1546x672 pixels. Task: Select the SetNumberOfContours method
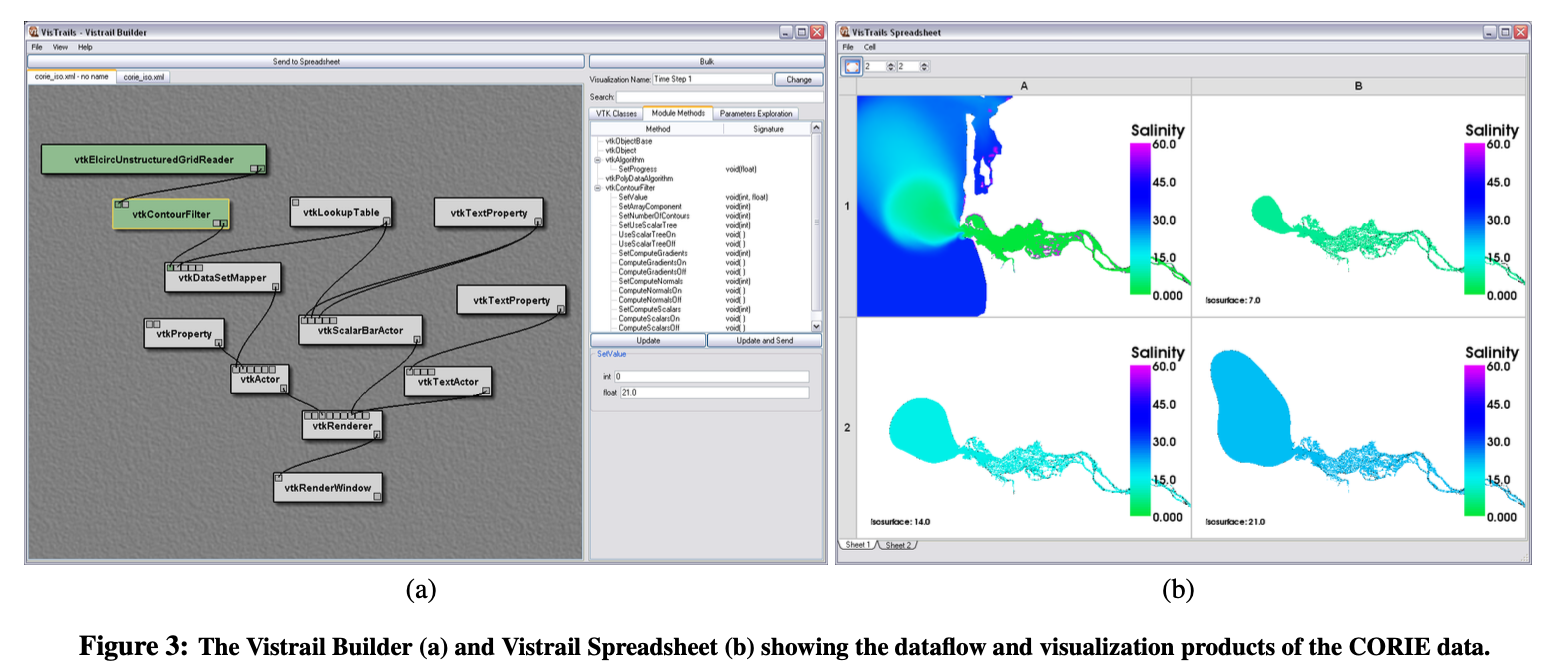tap(647, 216)
